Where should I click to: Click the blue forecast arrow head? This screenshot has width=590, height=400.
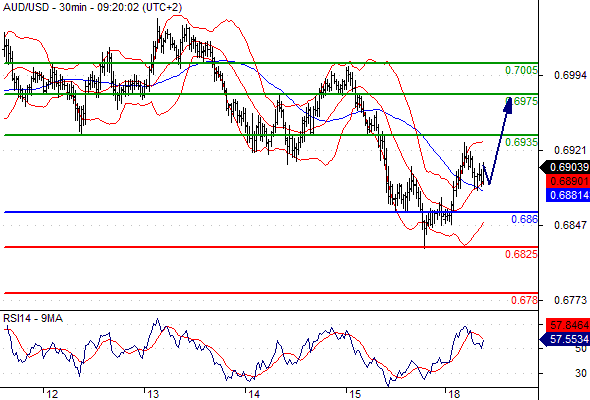pos(508,105)
